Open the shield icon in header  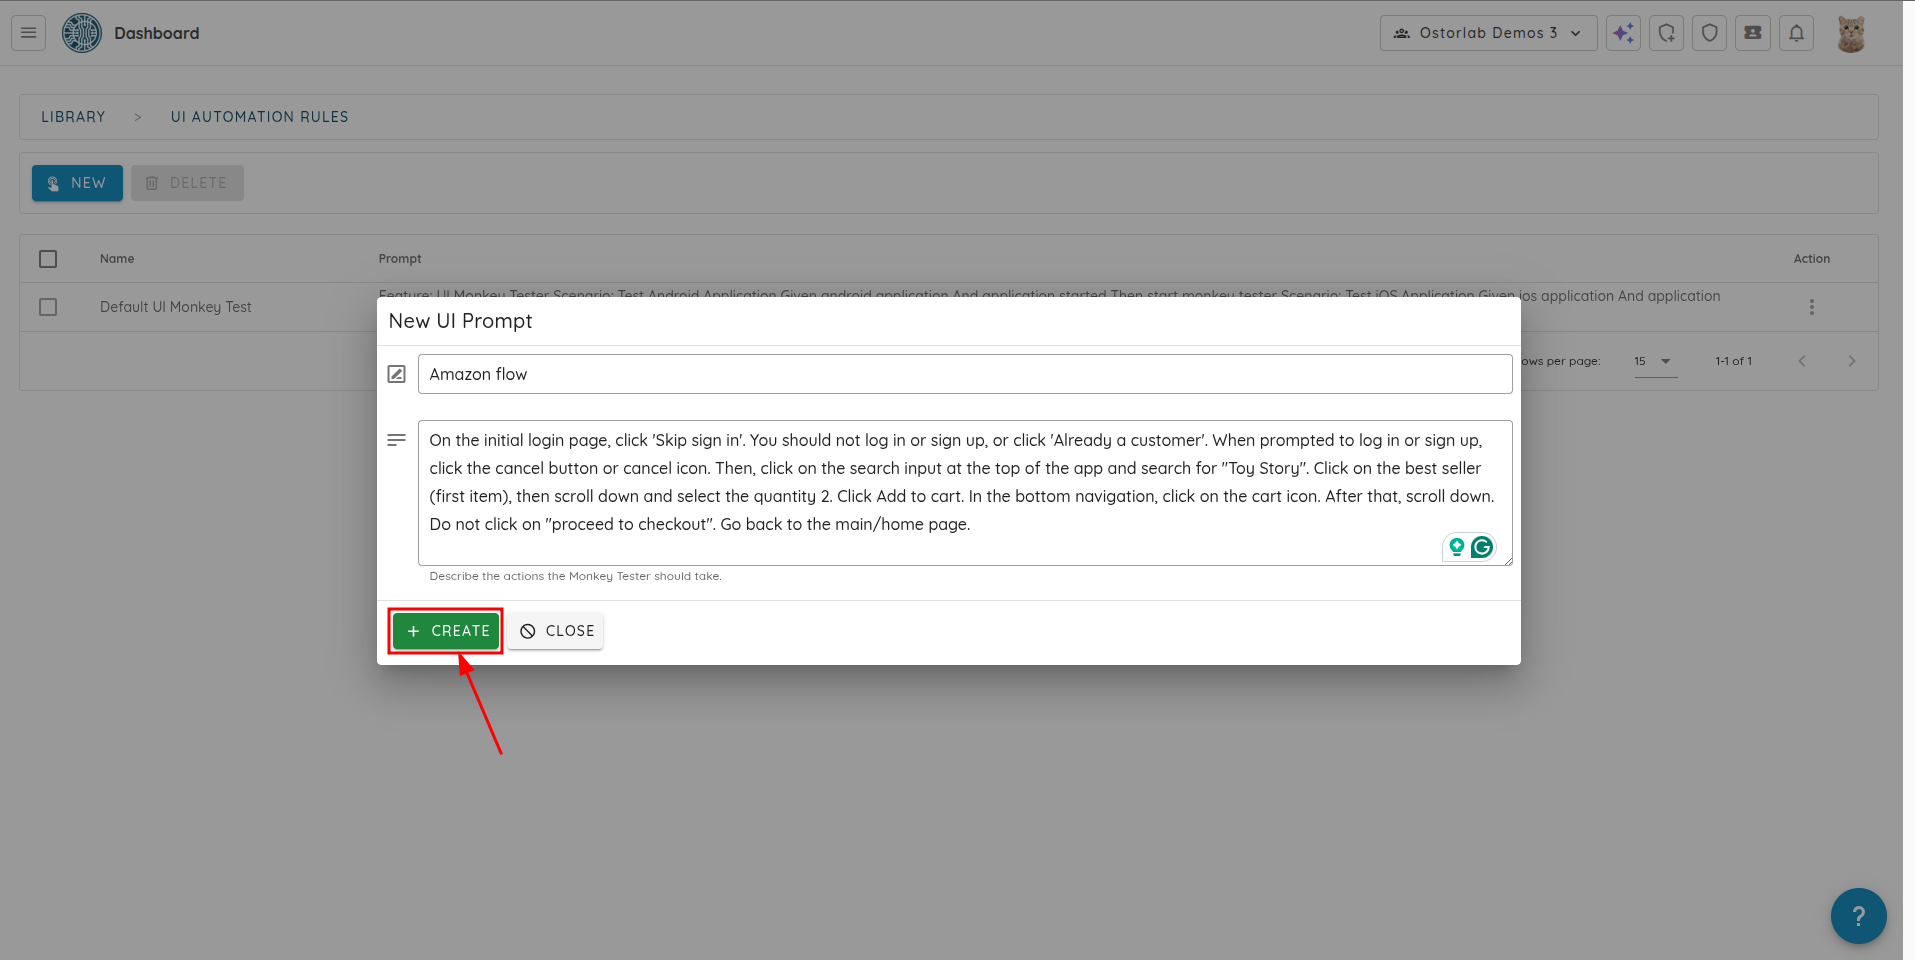coord(1710,33)
